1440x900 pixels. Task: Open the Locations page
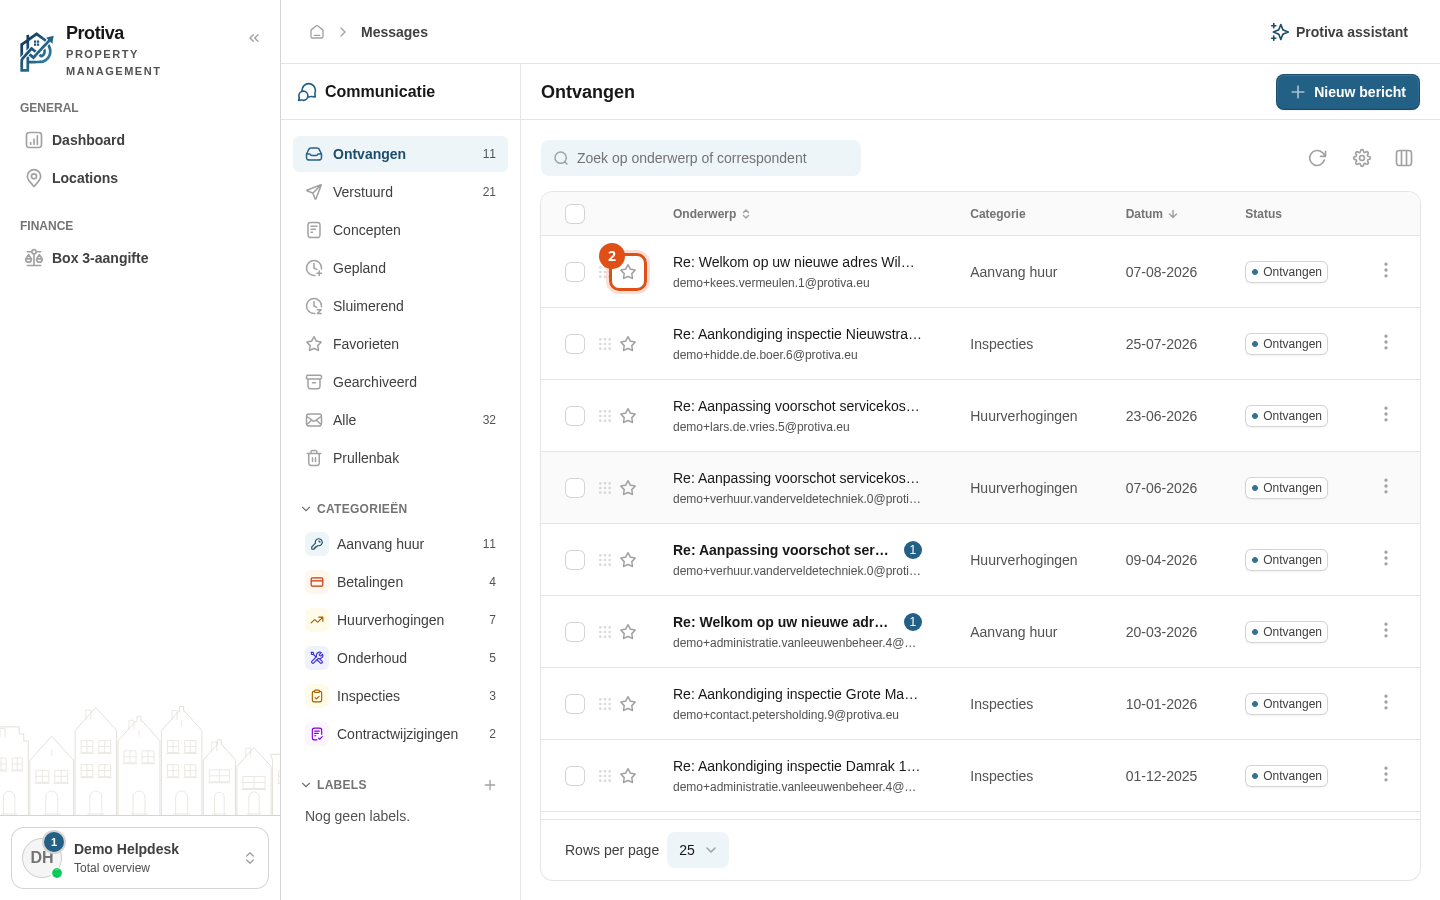coord(140,178)
